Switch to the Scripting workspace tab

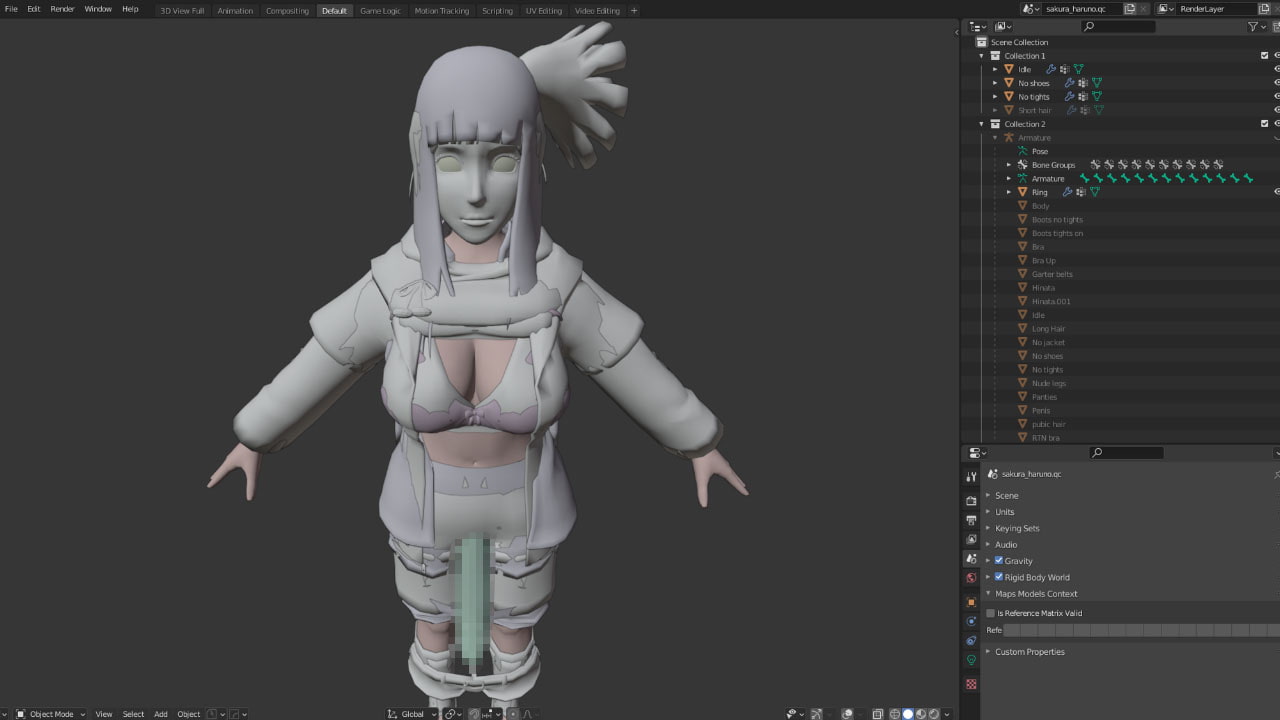click(x=497, y=10)
